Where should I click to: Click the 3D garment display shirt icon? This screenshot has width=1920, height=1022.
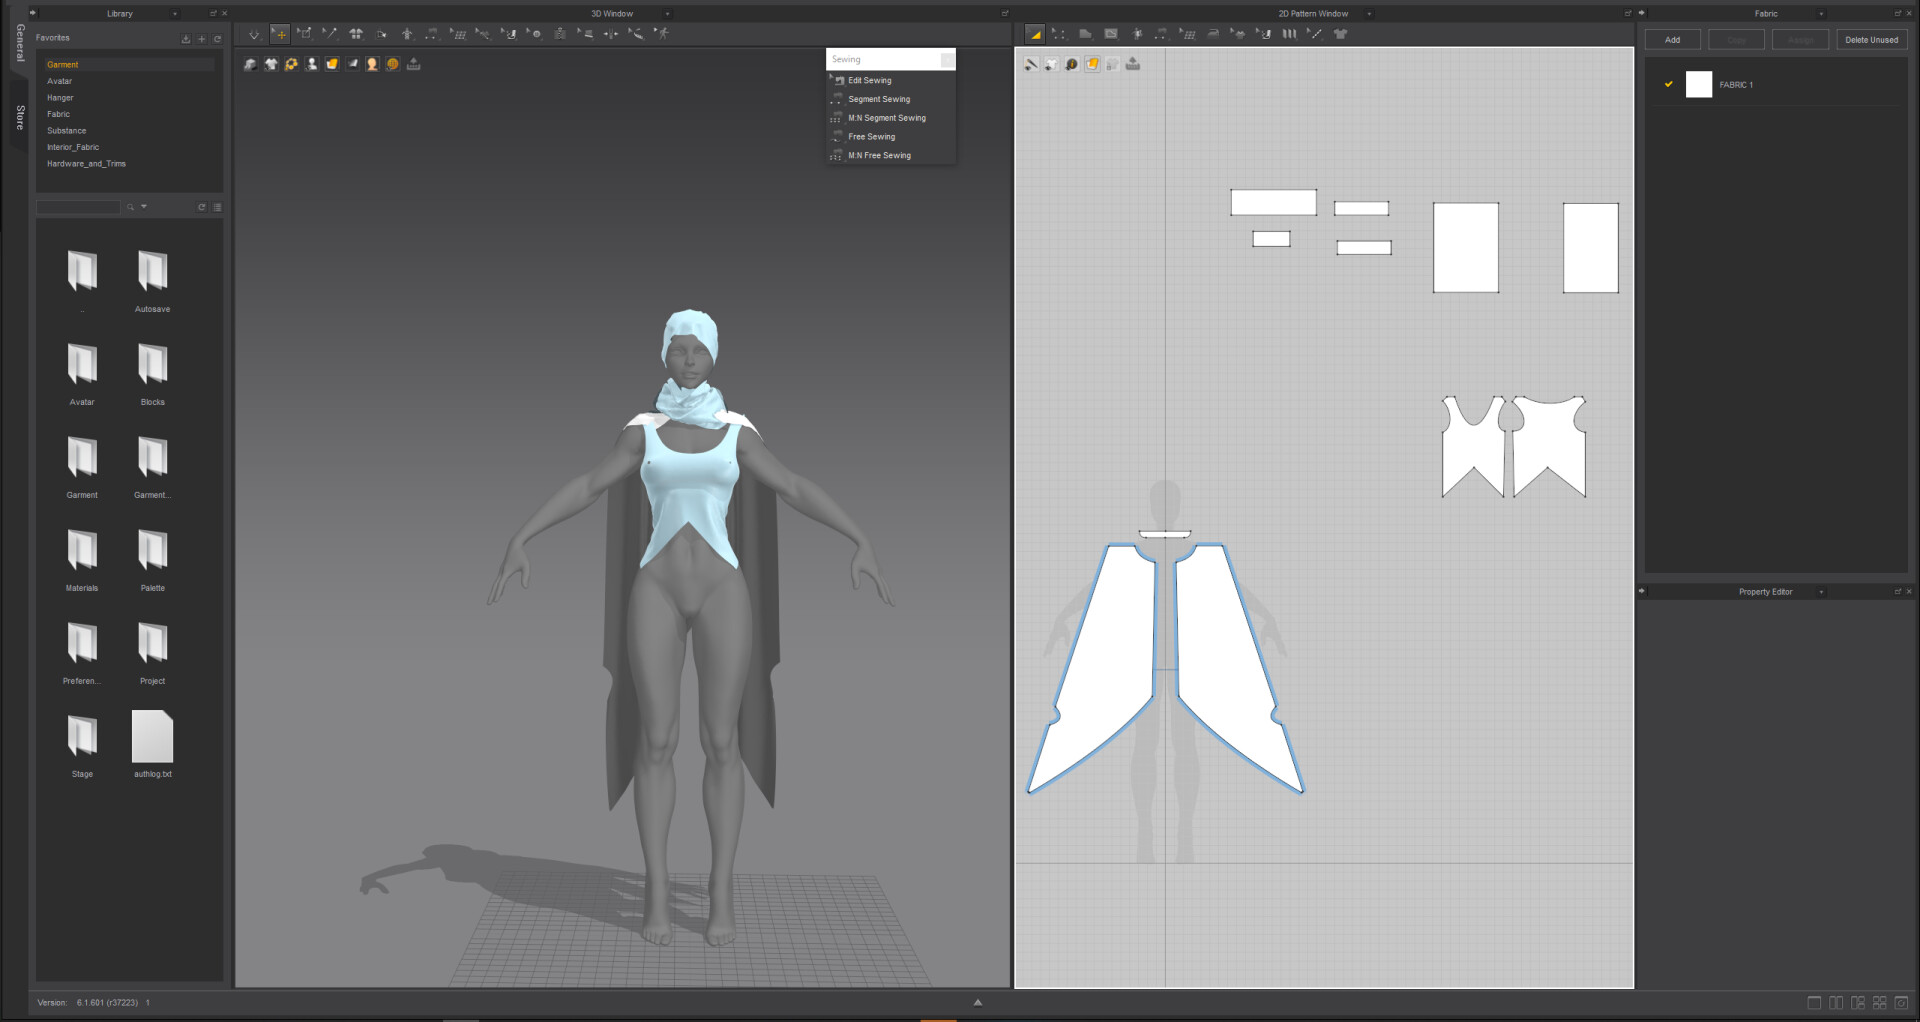tap(271, 64)
